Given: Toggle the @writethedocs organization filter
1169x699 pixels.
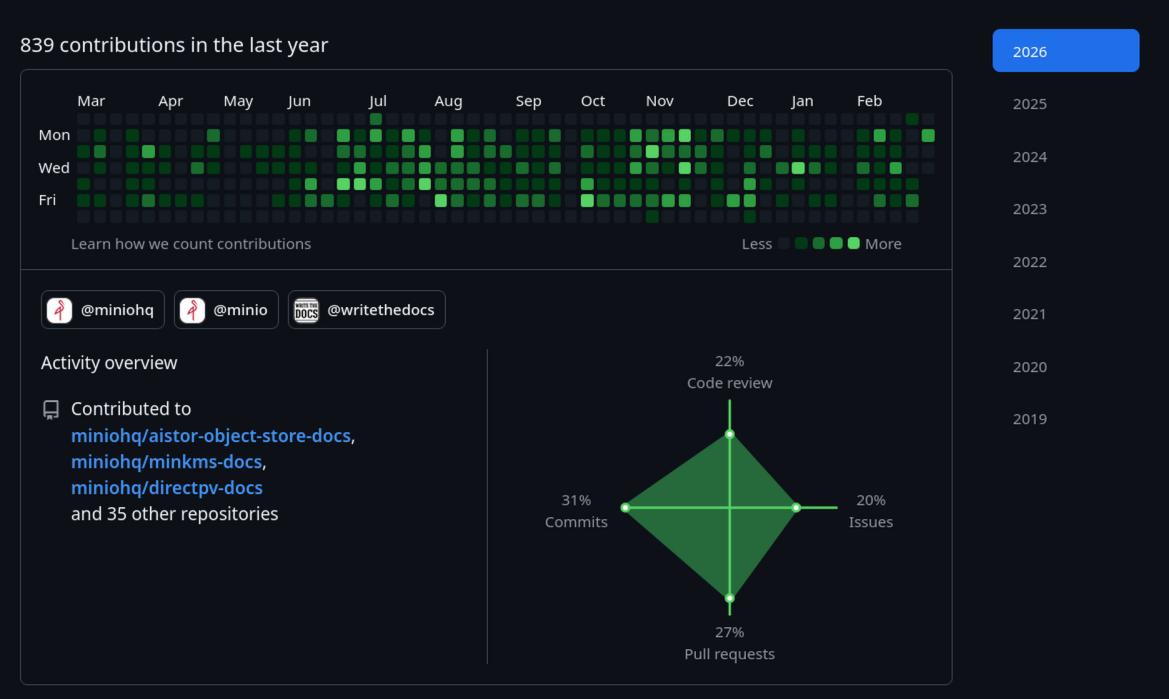Looking at the screenshot, I should coord(366,309).
